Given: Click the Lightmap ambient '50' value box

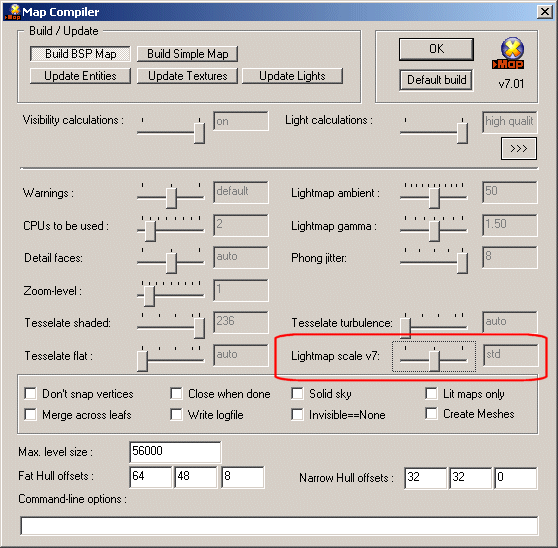Looking at the screenshot, I should tap(510, 192).
